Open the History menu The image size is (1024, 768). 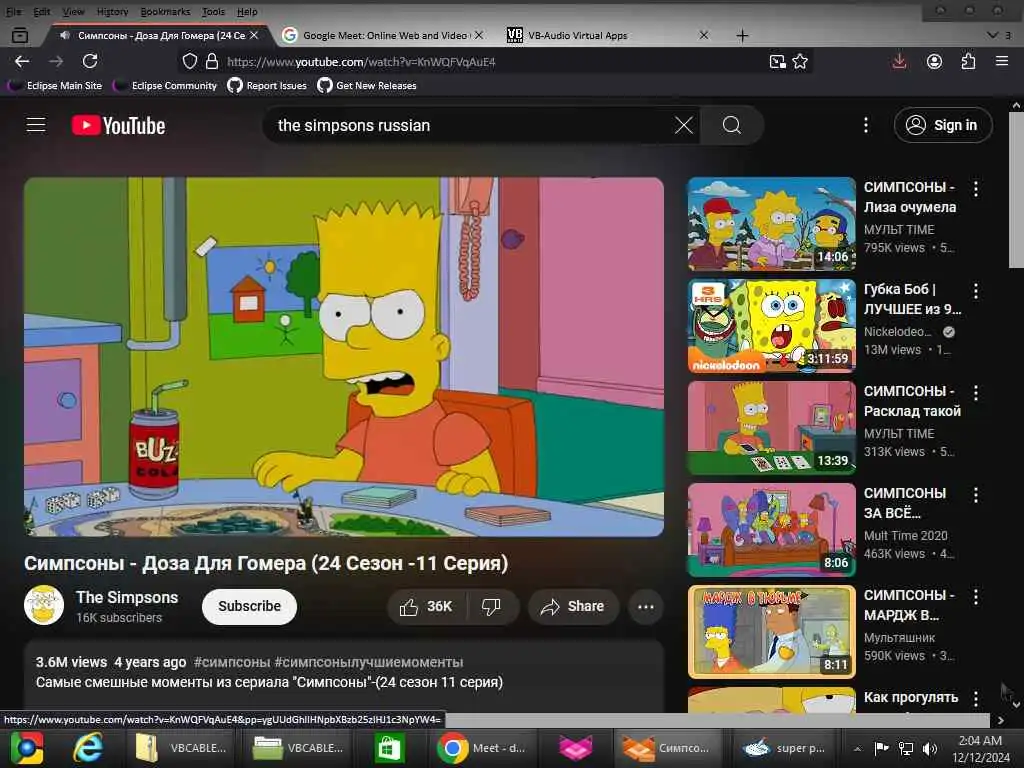(x=112, y=12)
